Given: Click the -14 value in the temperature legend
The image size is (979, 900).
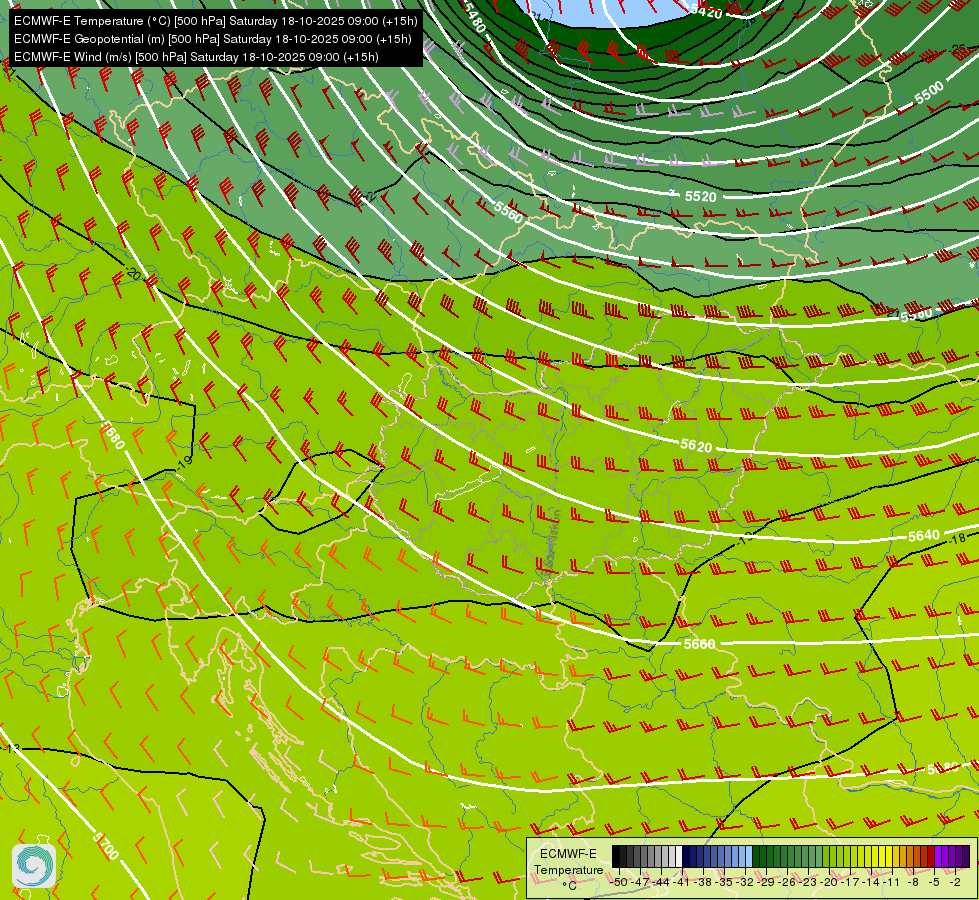Looking at the screenshot, I should 871,882.
